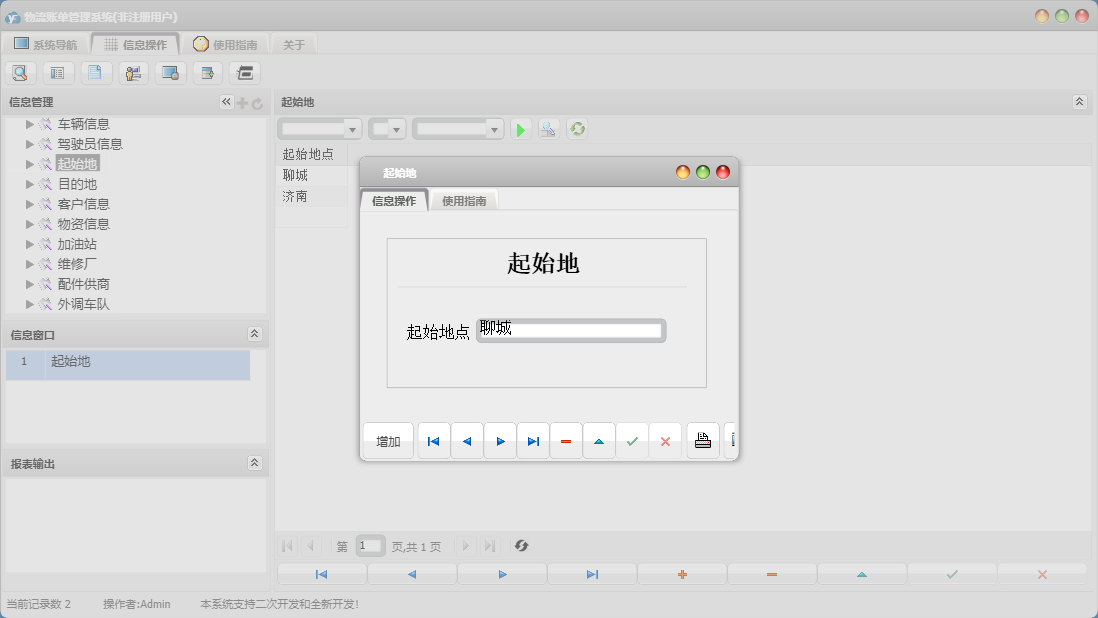Image resolution: width=1098 pixels, height=618 pixels.
Task: Click the print icon in the 起始地 dialog
Action: pos(702,440)
